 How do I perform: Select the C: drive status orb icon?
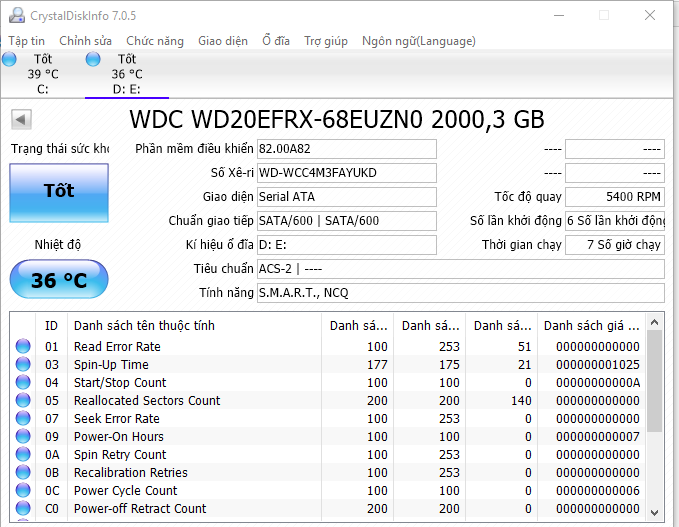click(x=9, y=59)
